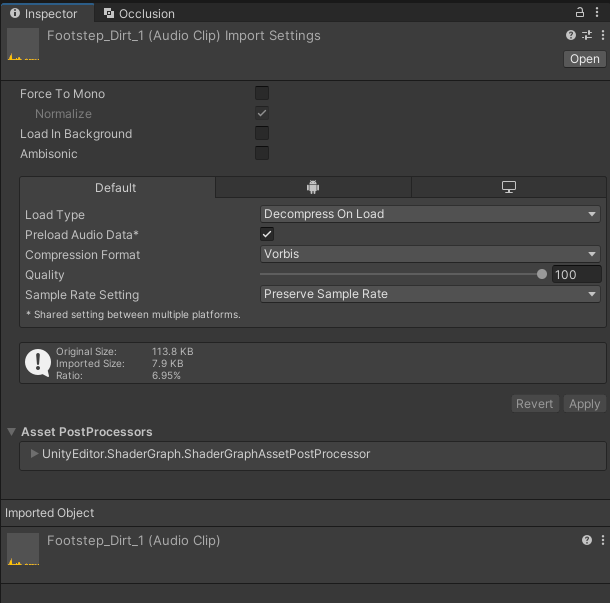Uncheck Preload Audio Data checkbox
Image resolution: width=610 pixels, height=603 pixels.
(267, 234)
